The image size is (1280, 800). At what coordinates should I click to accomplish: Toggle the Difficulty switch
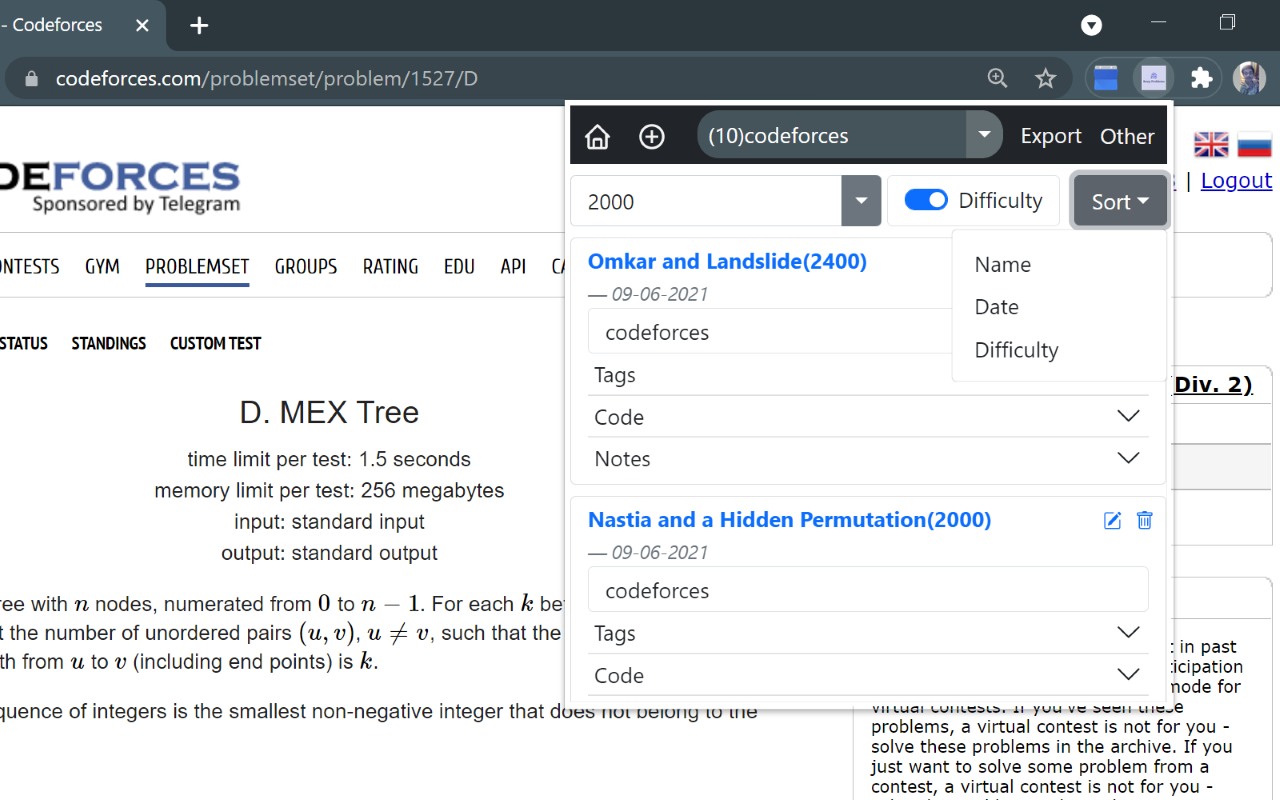click(x=926, y=200)
